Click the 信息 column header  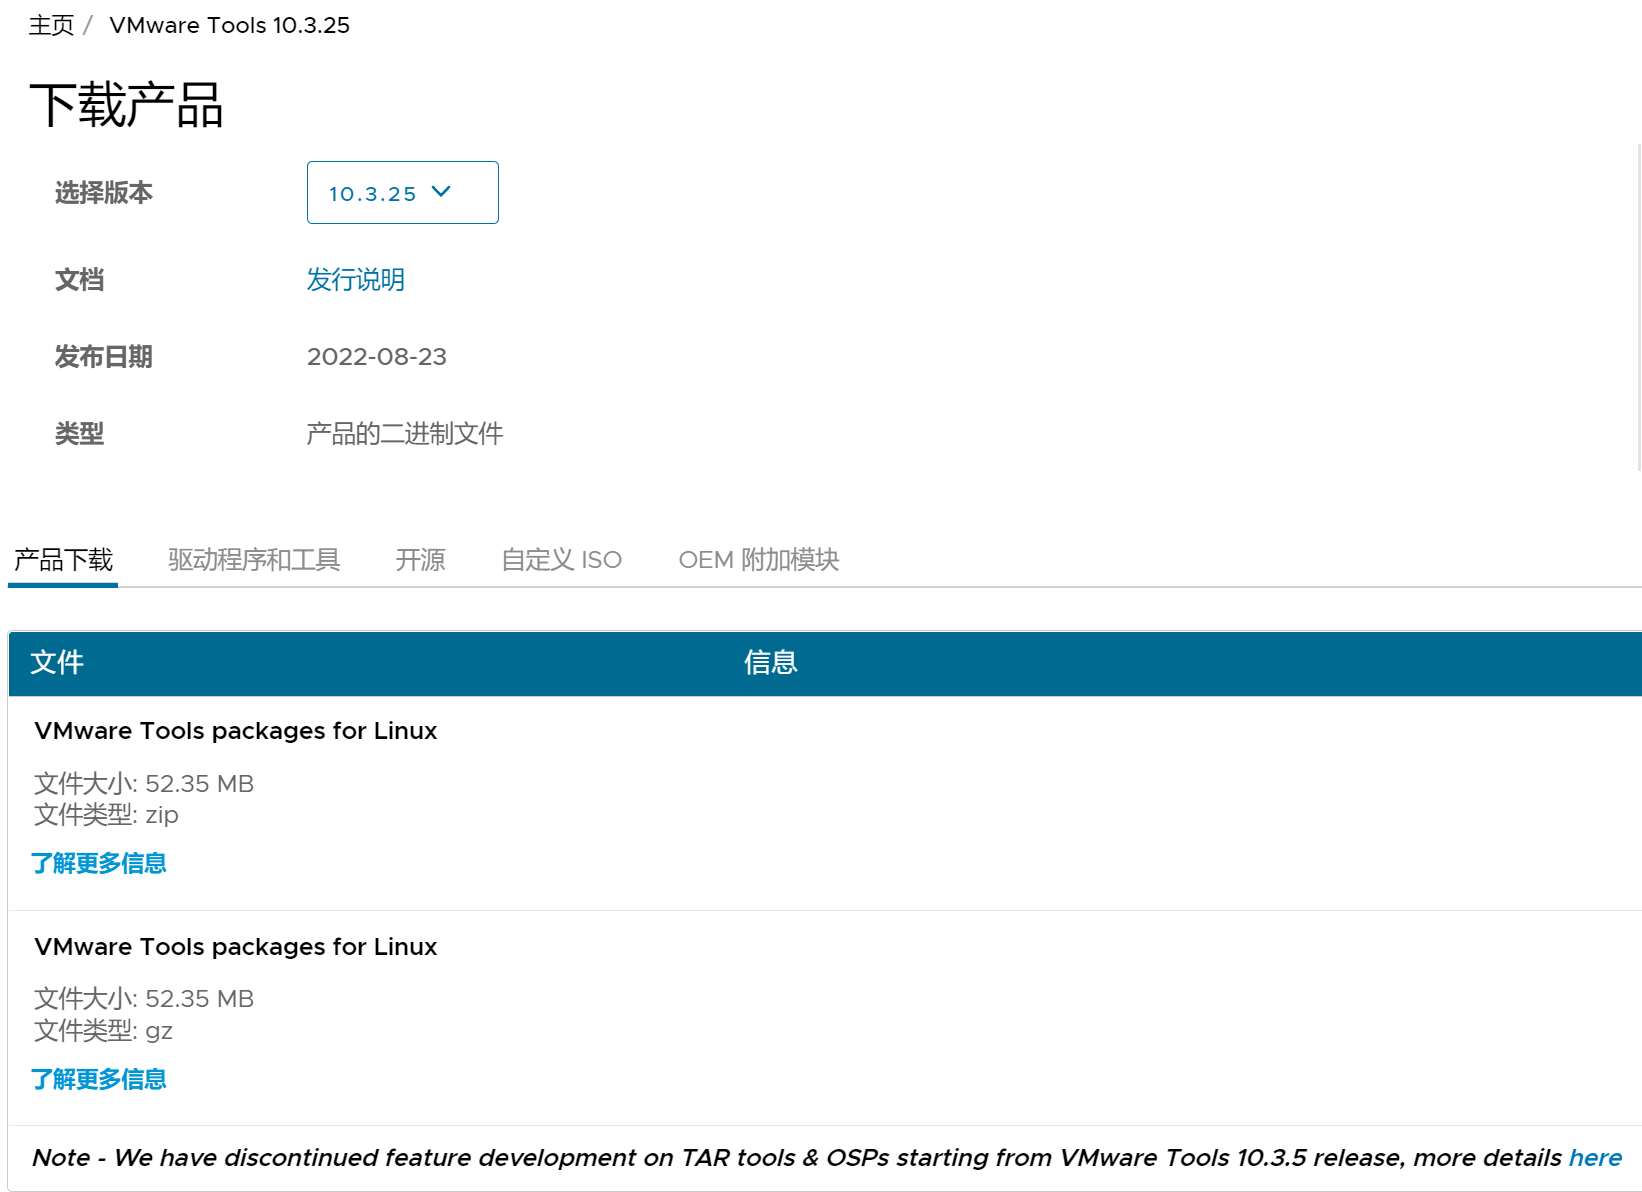coord(770,662)
